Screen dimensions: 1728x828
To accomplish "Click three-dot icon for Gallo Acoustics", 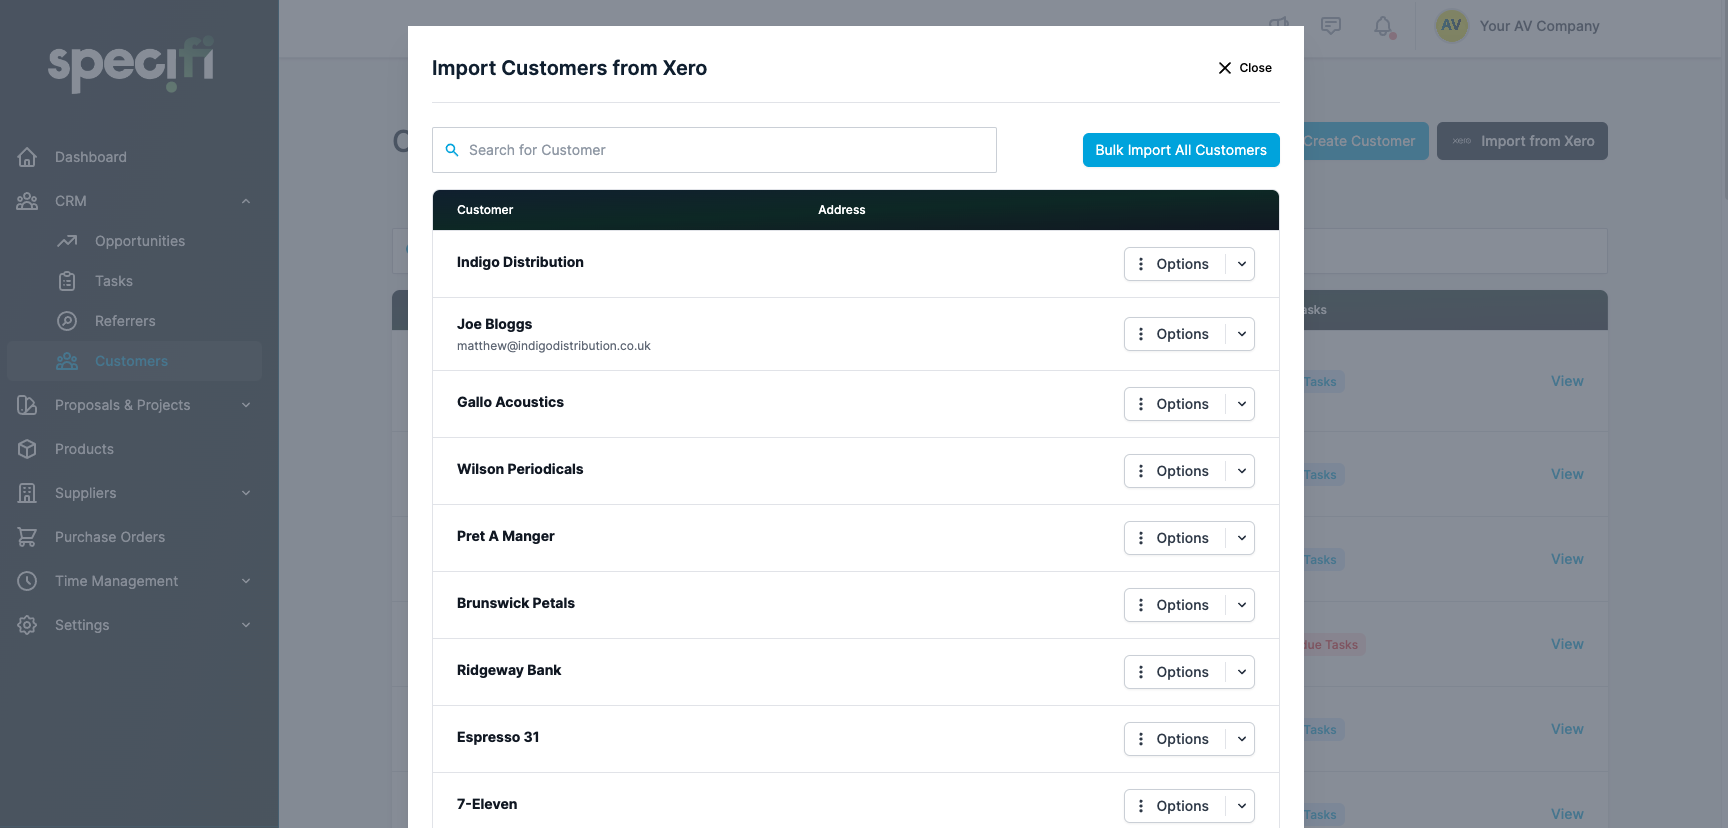I will [1141, 404].
